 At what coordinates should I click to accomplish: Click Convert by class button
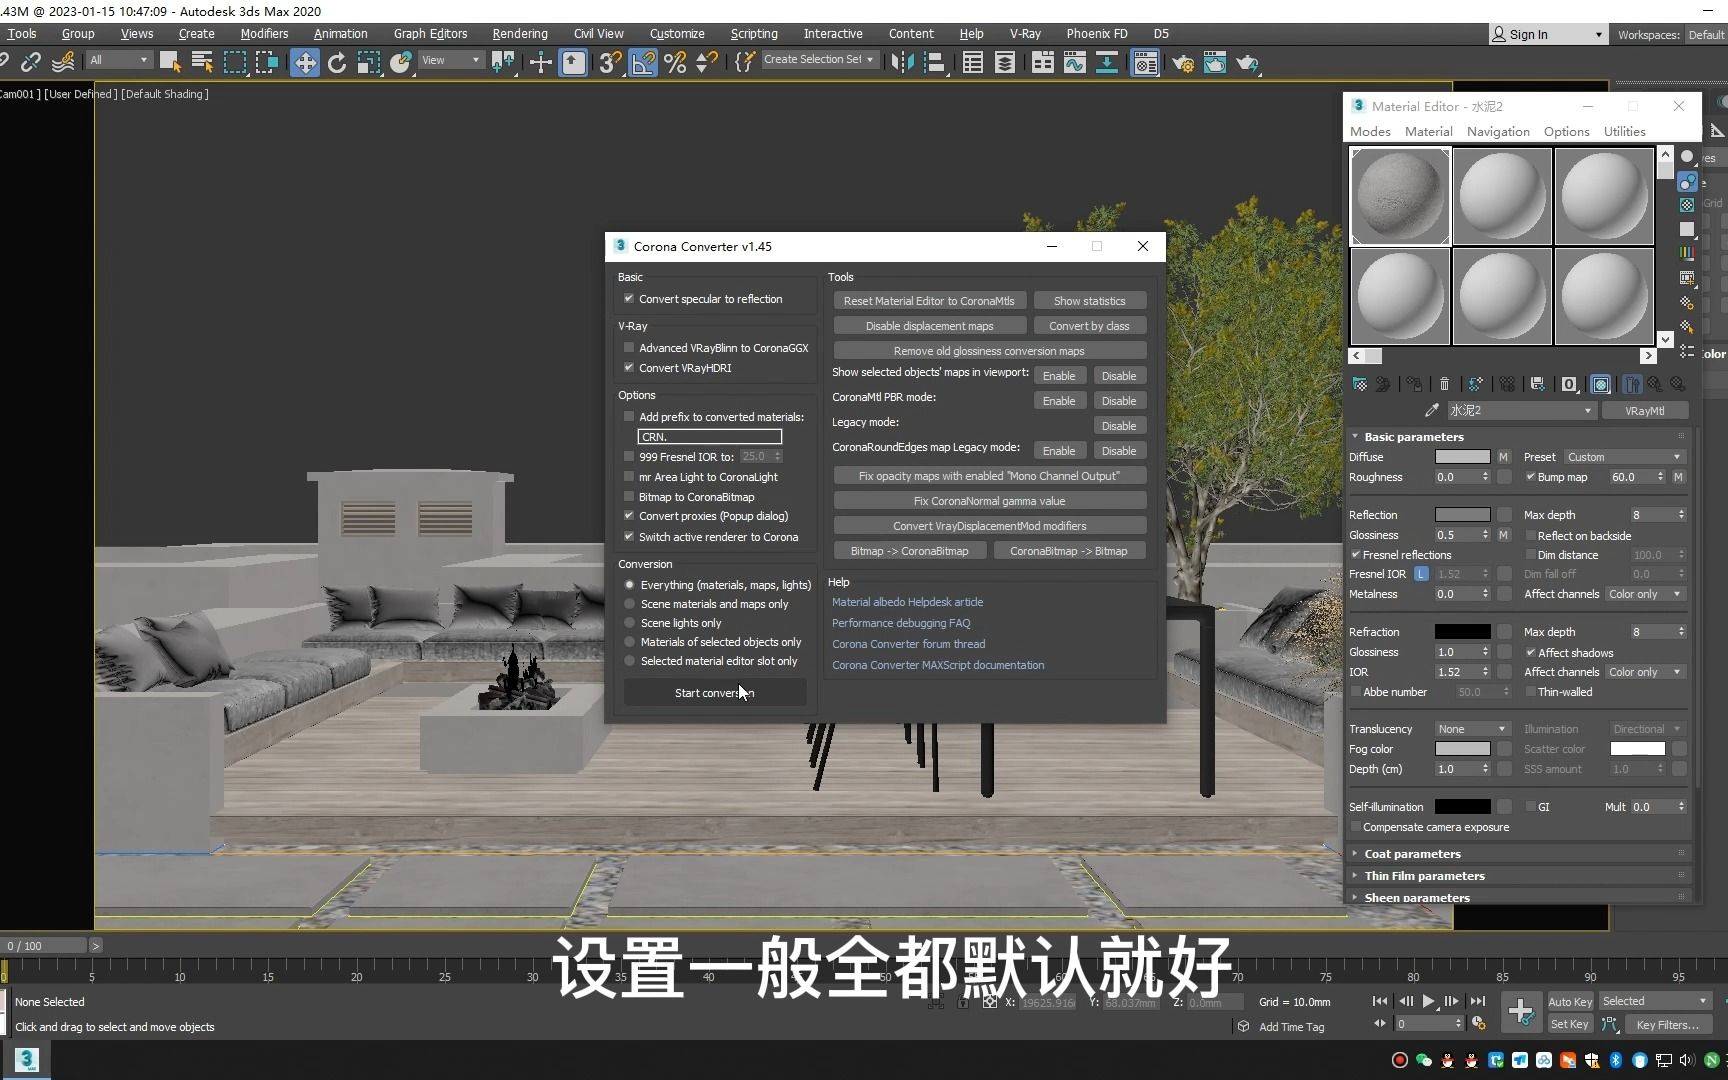pyautogui.click(x=1089, y=326)
